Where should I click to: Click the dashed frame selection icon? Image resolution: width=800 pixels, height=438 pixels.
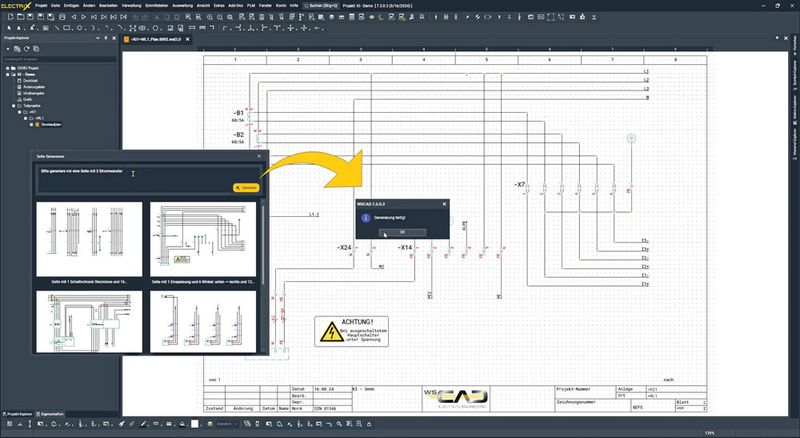pos(551,17)
